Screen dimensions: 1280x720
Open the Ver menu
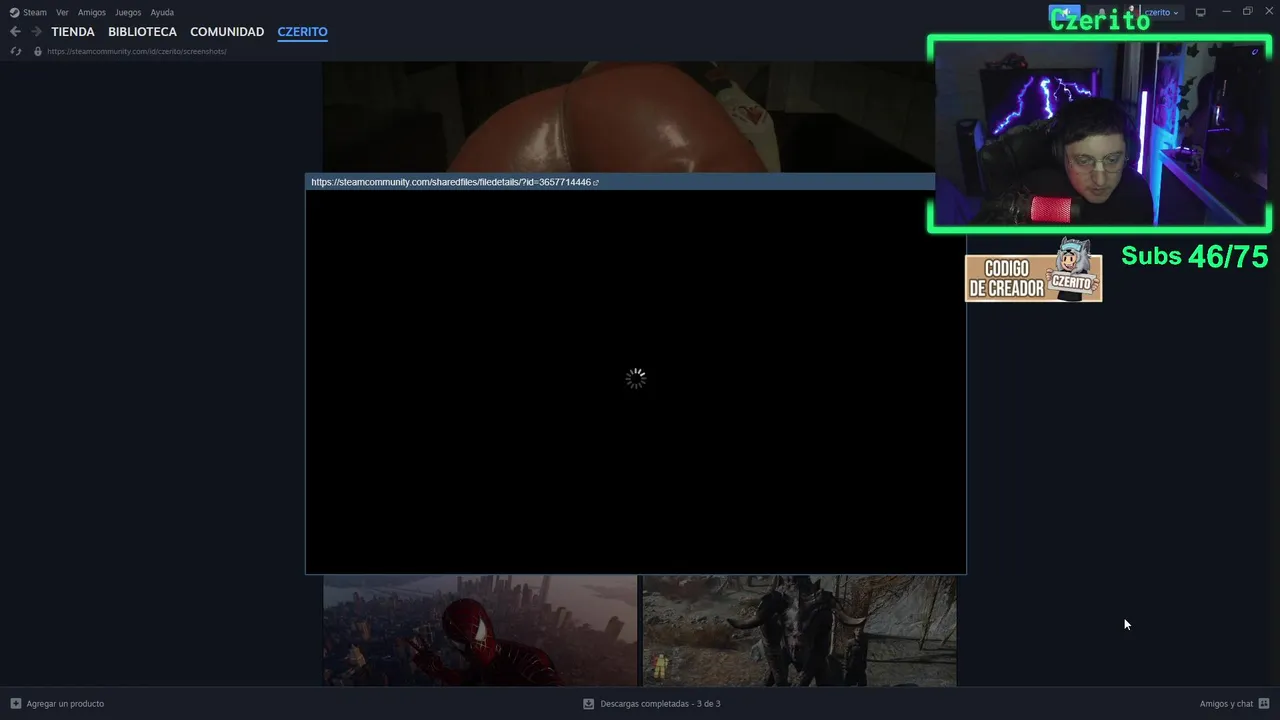(x=62, y=12)
